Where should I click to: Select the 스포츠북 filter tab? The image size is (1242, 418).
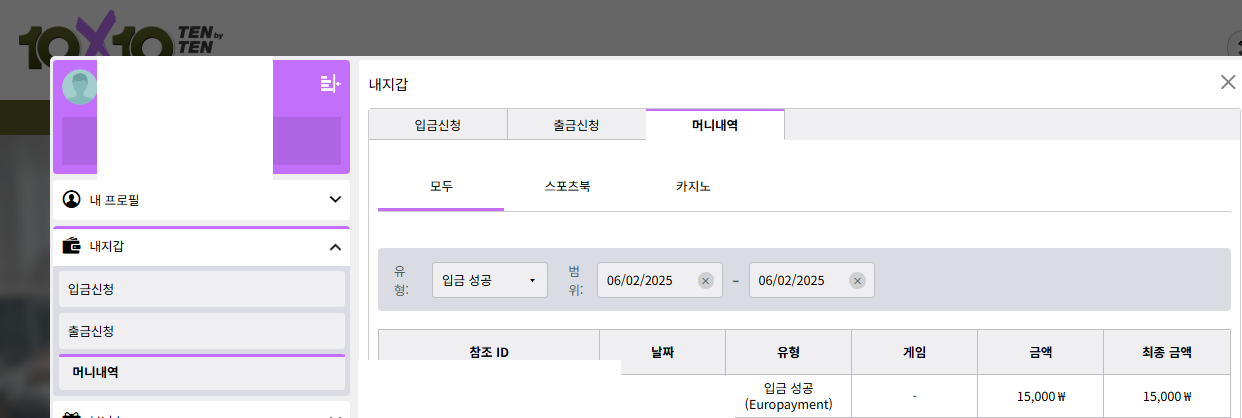(567, 187)
